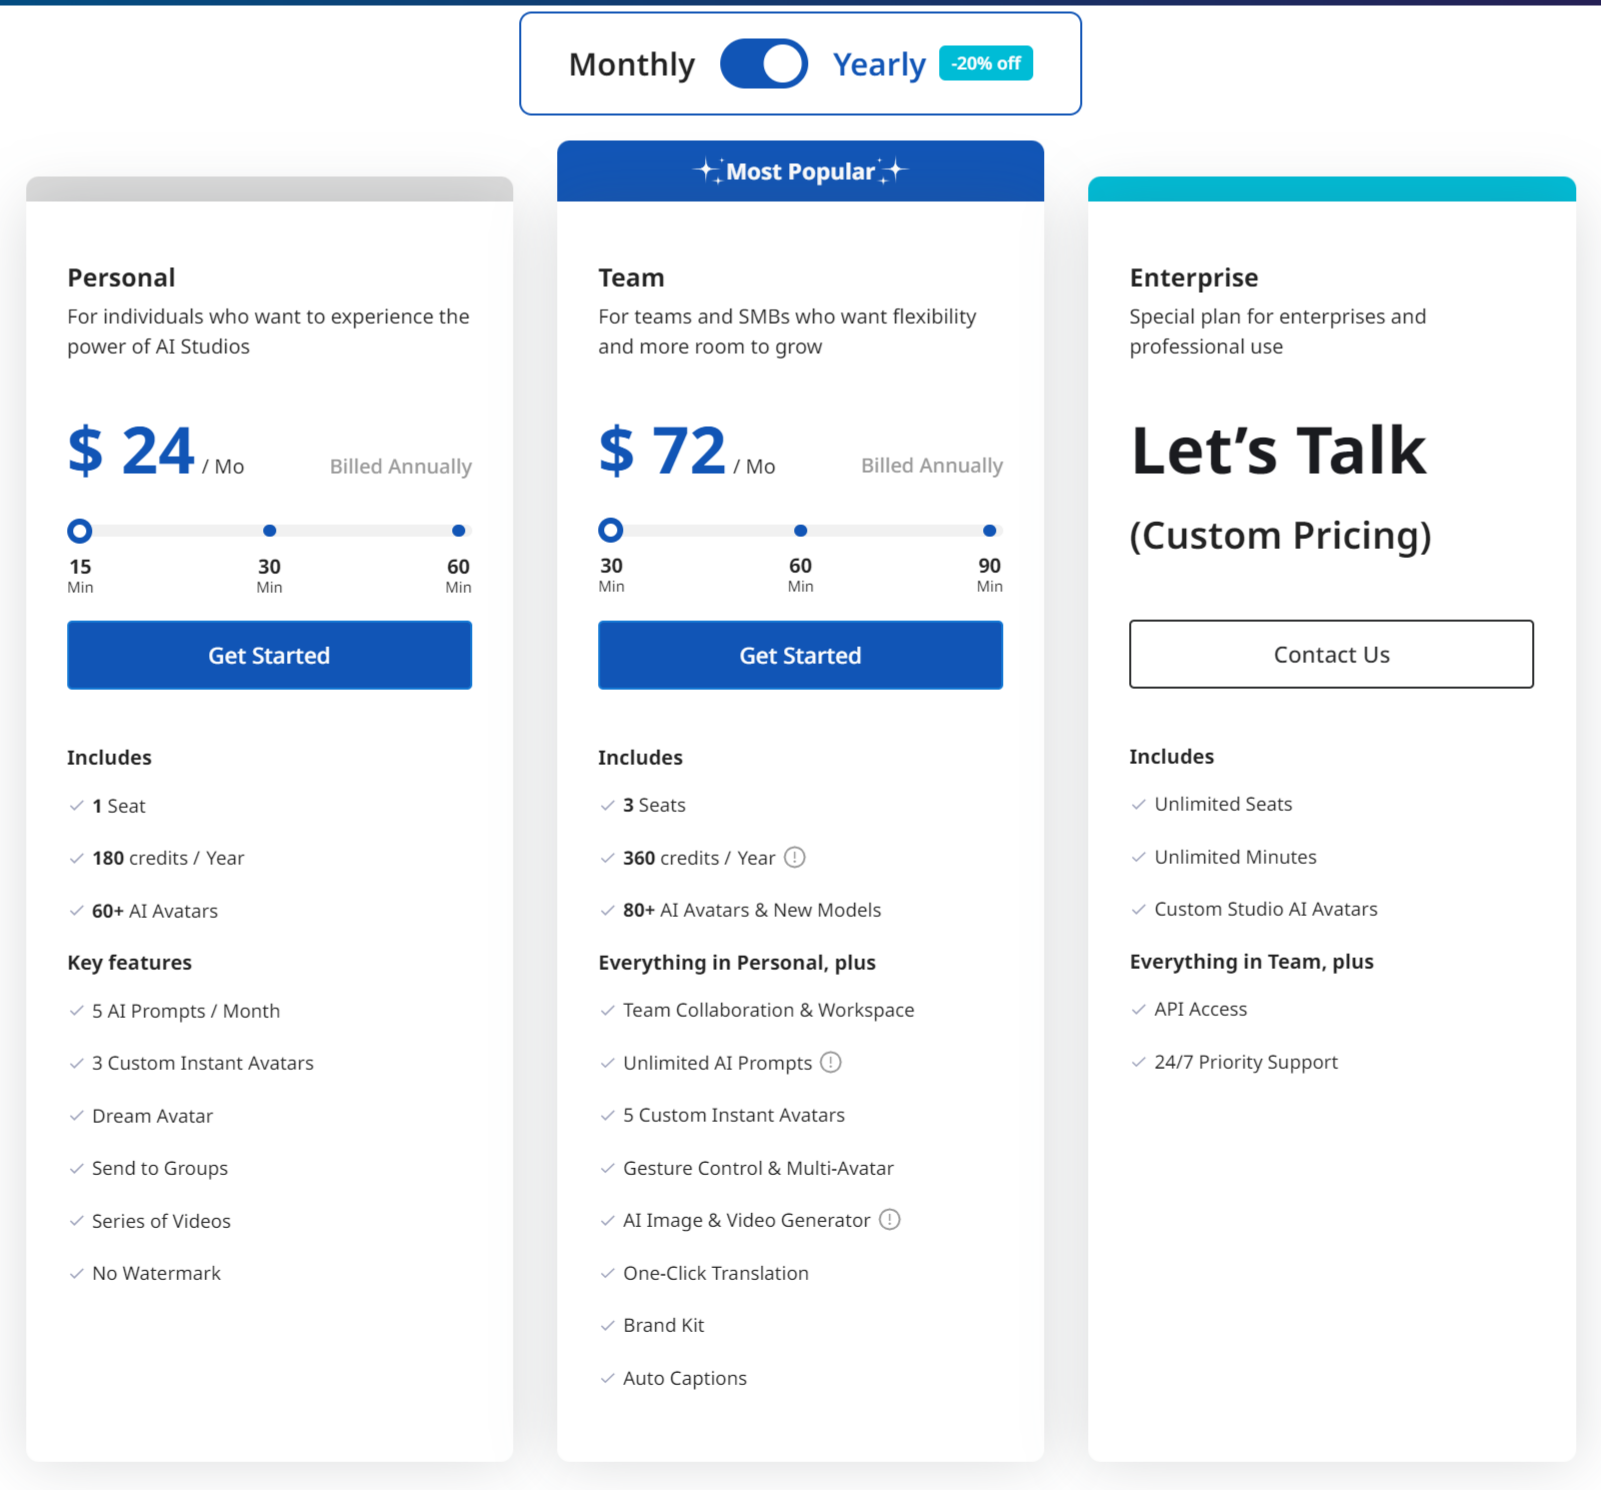
Task: Open info icon beside AI Image & Video Generator
Action: click(890, 1219)
